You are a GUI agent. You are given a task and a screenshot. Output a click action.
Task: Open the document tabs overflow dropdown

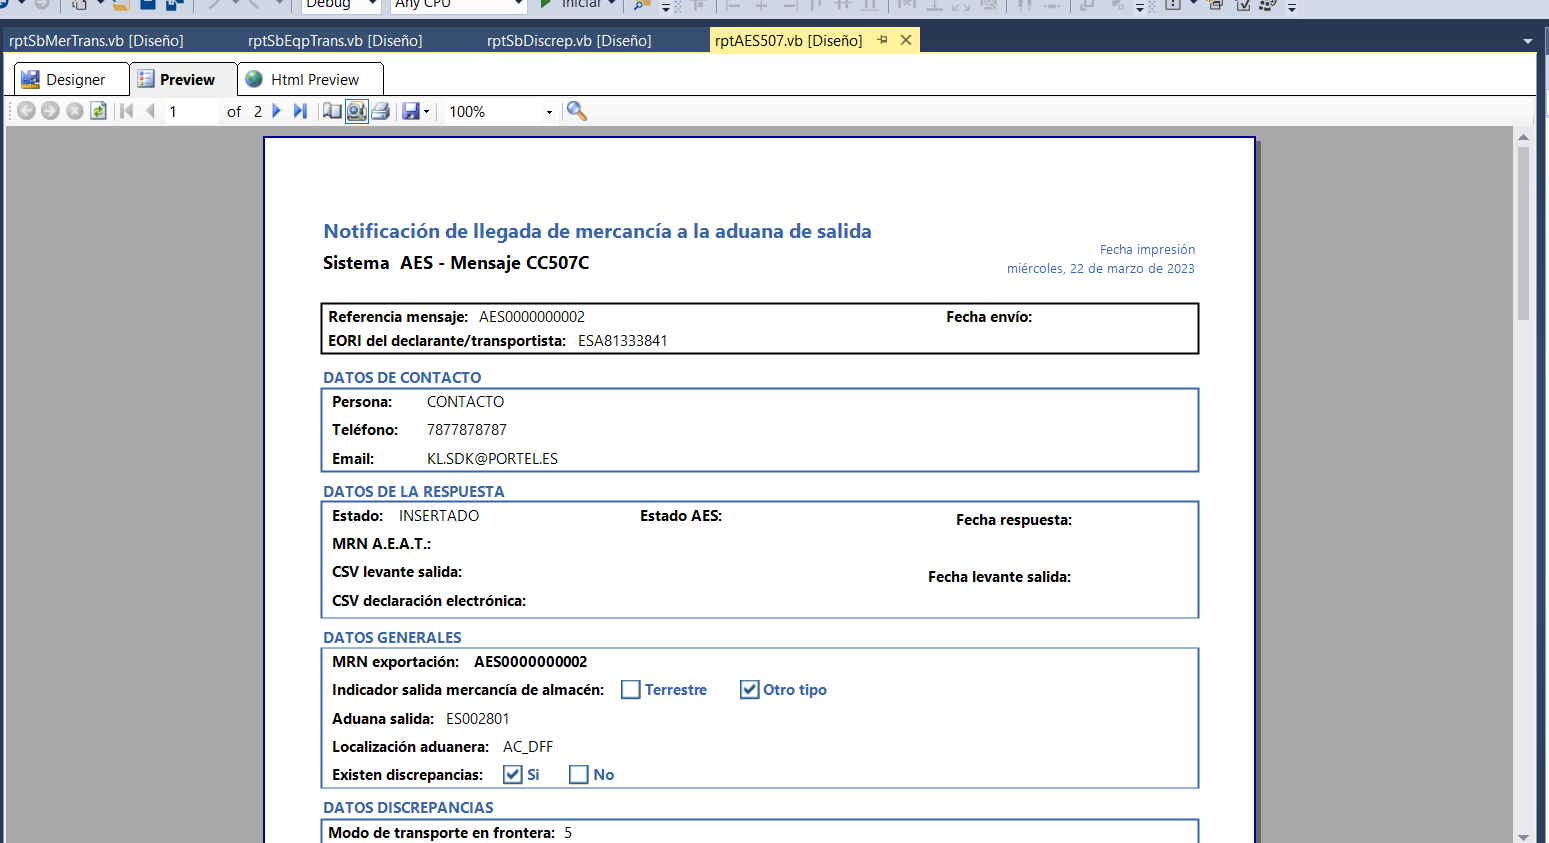click(x=1527, y=41)
